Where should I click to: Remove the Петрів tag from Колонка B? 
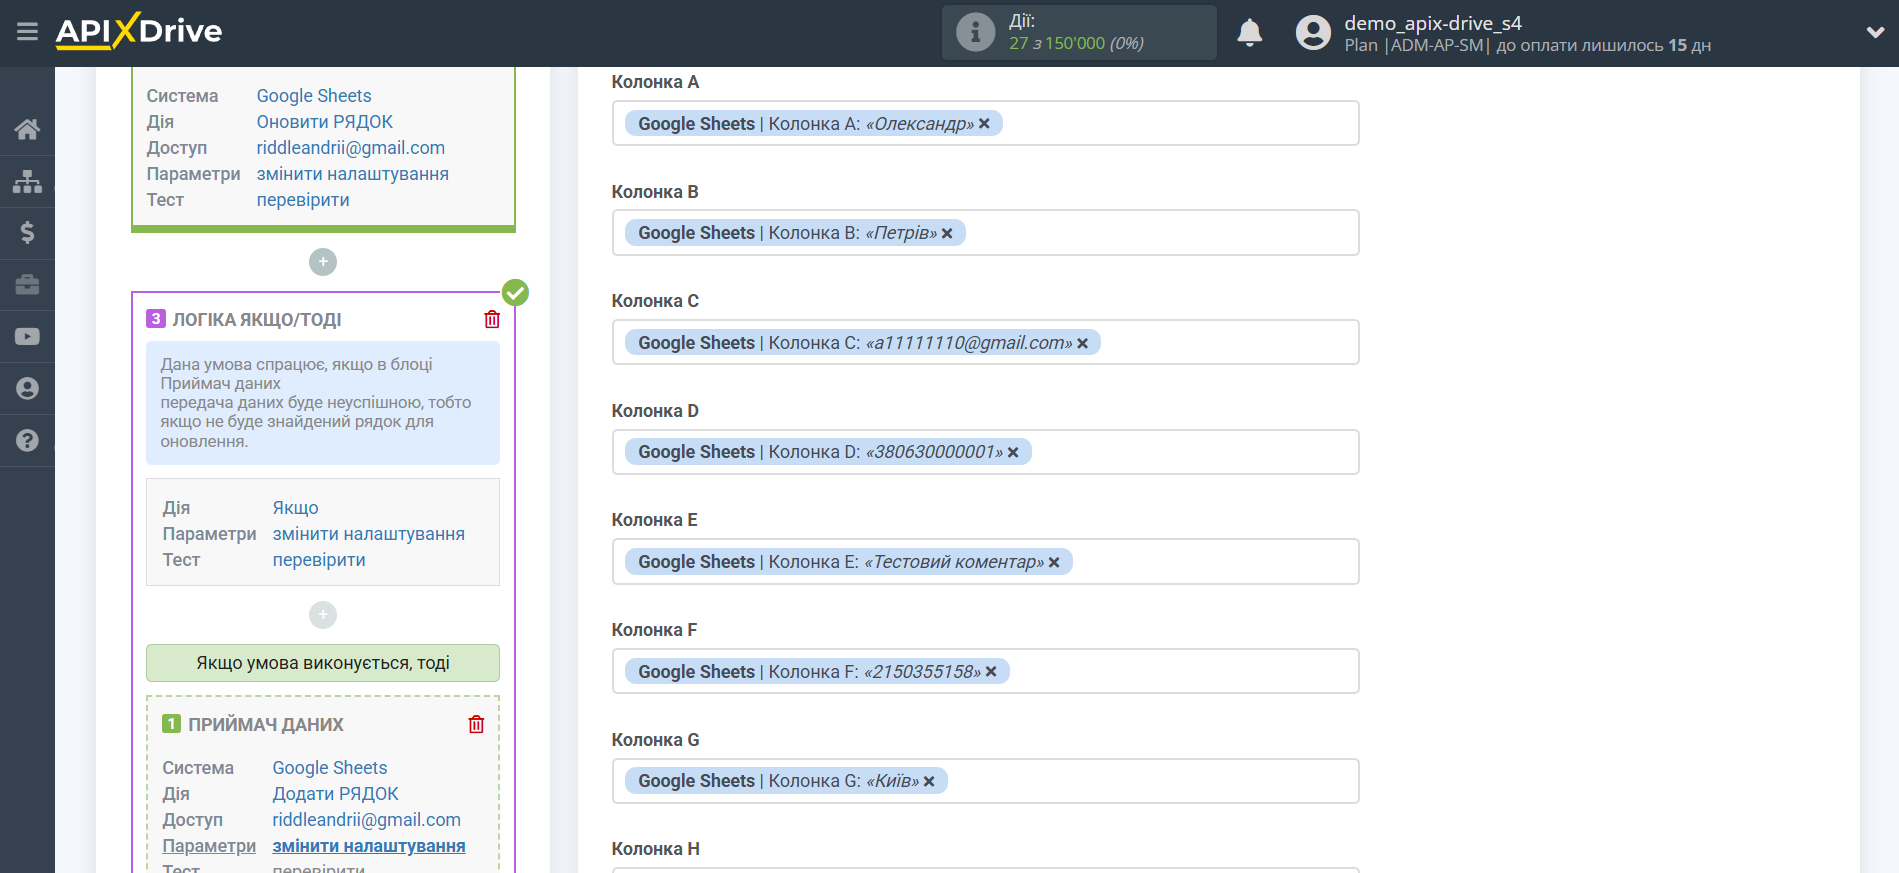(947, 233)
